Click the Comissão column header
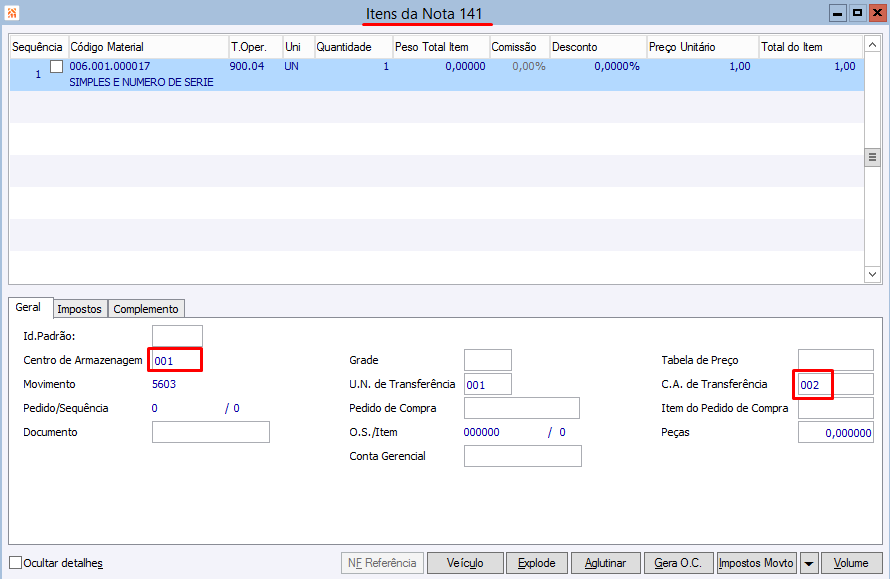Image resolution: width=890 pixels, height=579 pixels. click(519, 47)
